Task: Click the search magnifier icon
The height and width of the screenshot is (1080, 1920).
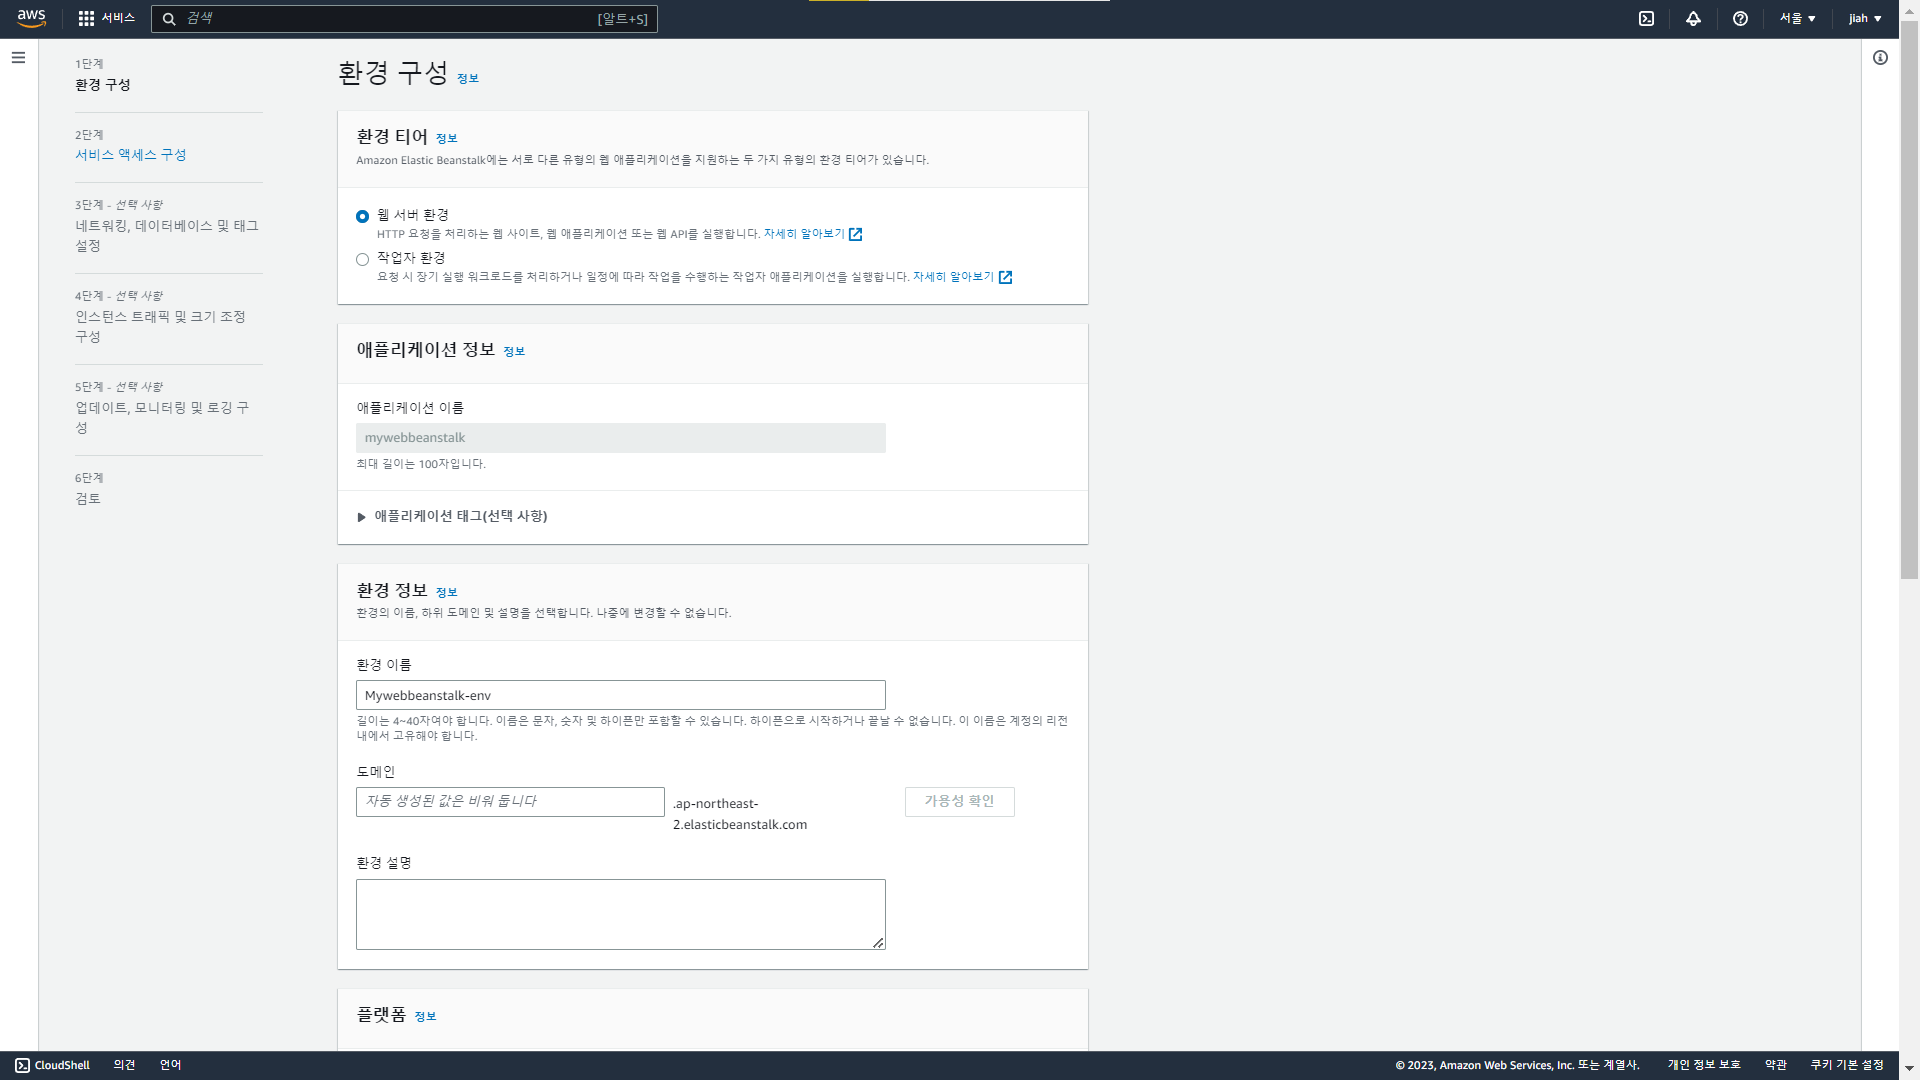Action: click(x=169, y=19)
